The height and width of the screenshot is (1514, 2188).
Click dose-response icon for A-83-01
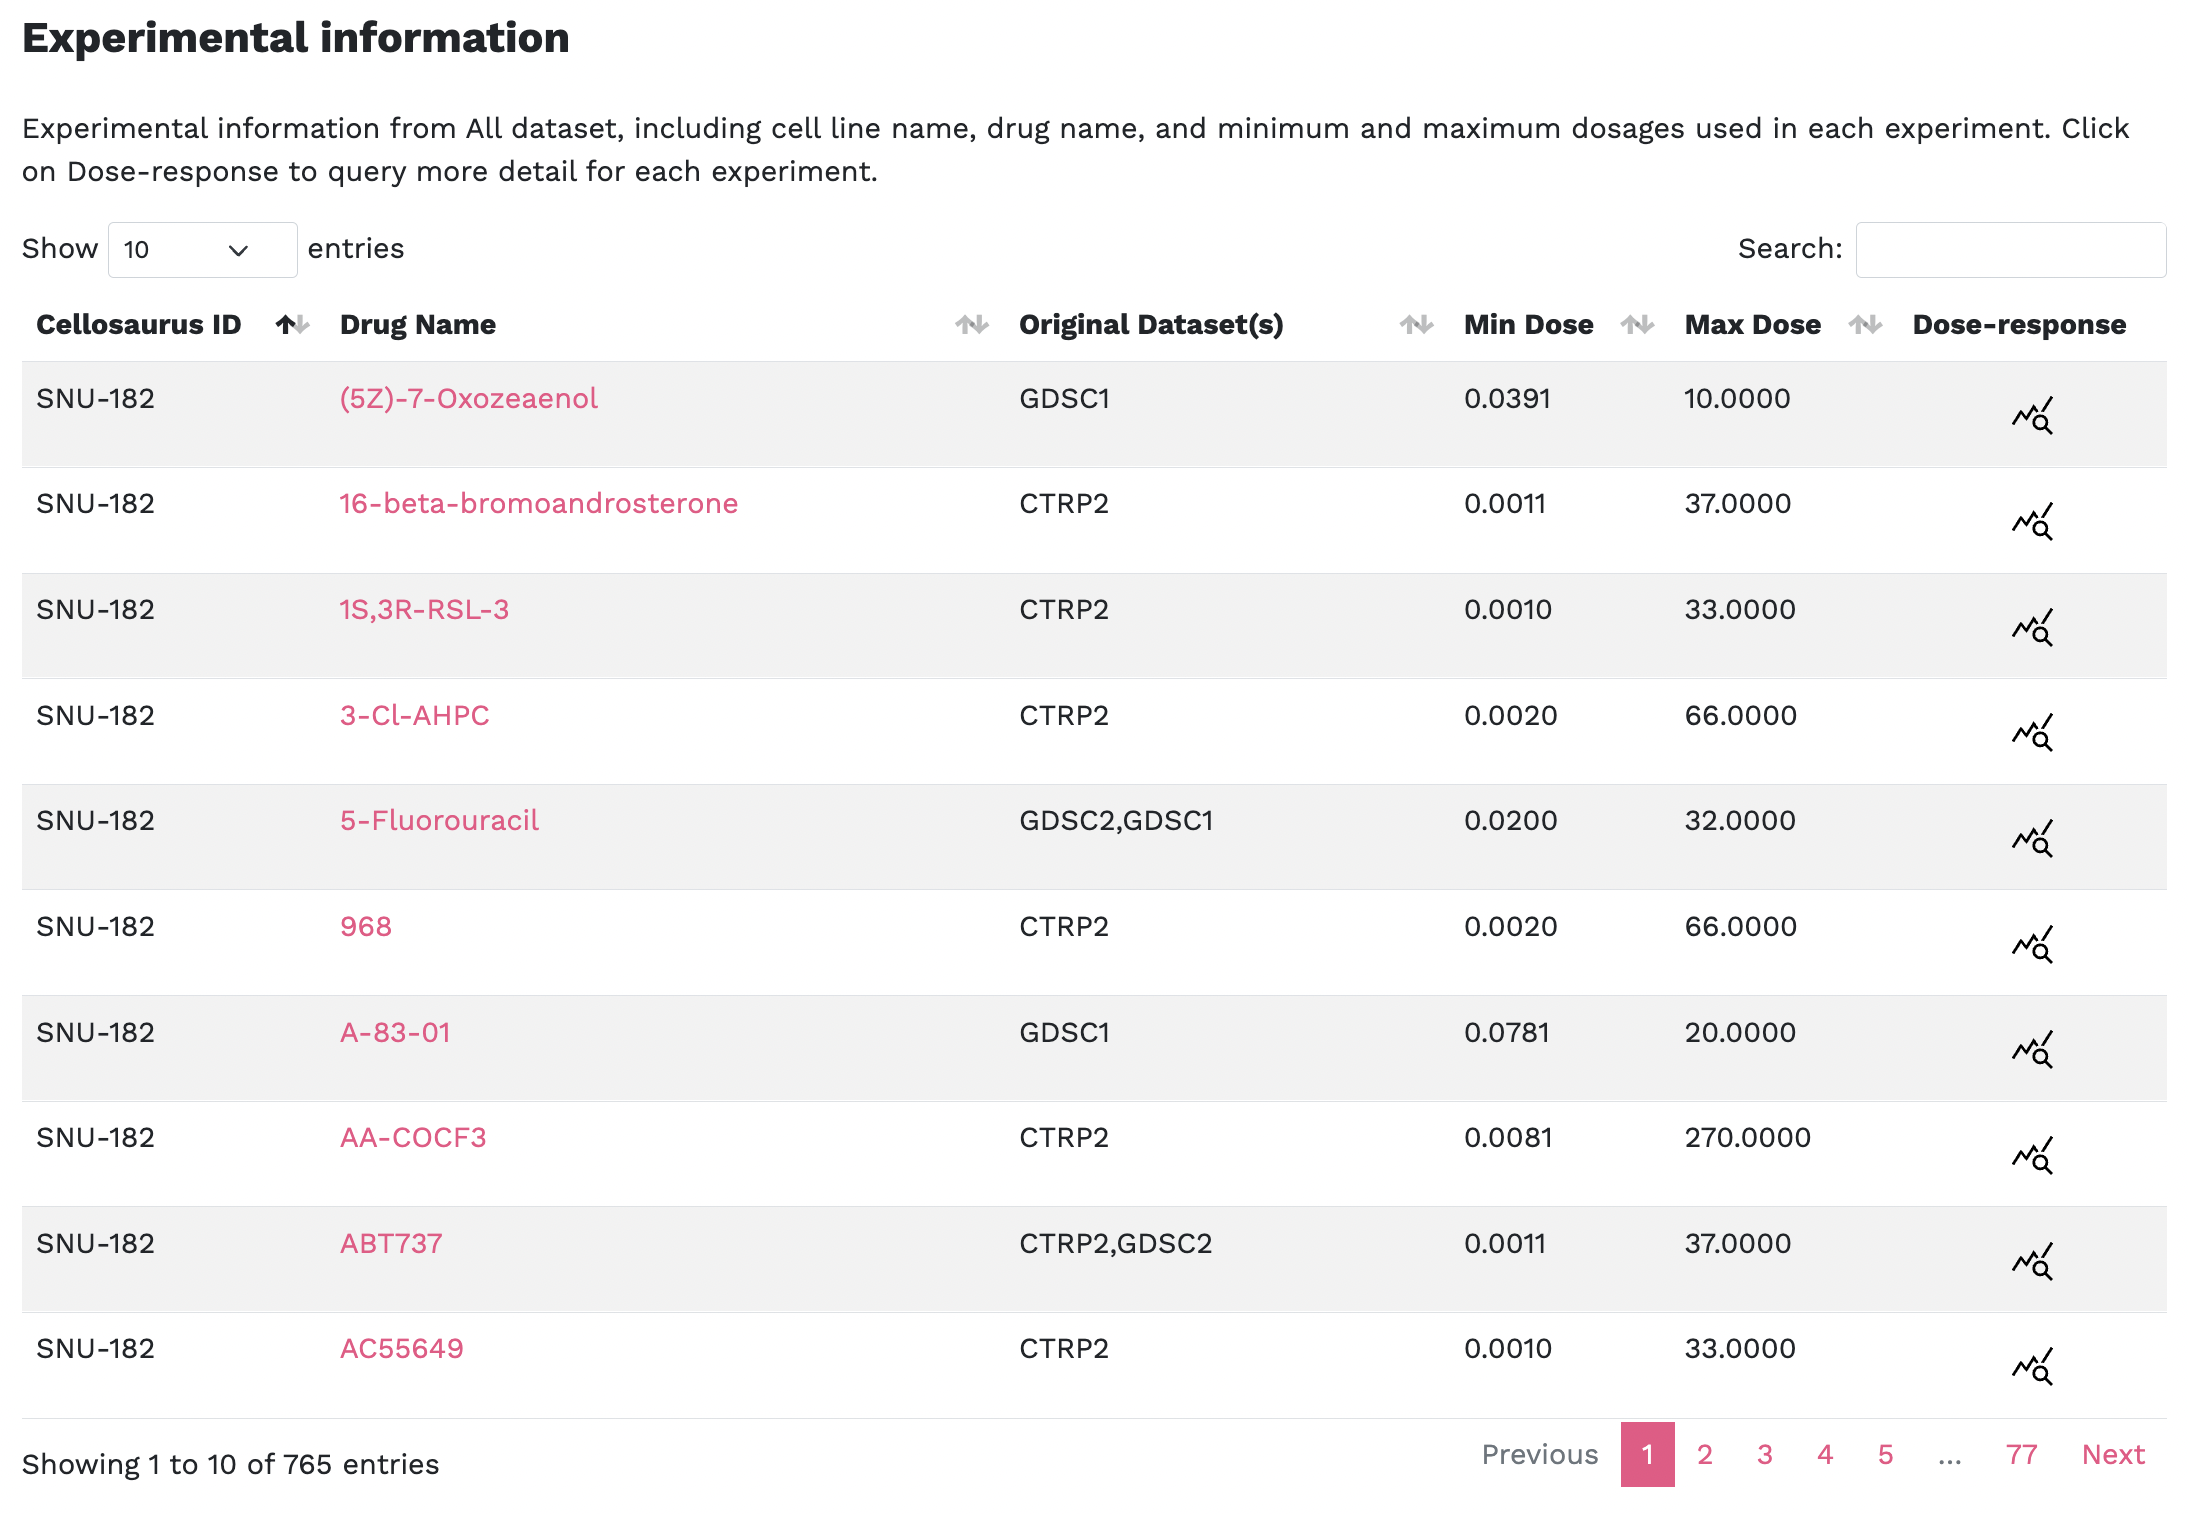[x=2032, y=1049]
